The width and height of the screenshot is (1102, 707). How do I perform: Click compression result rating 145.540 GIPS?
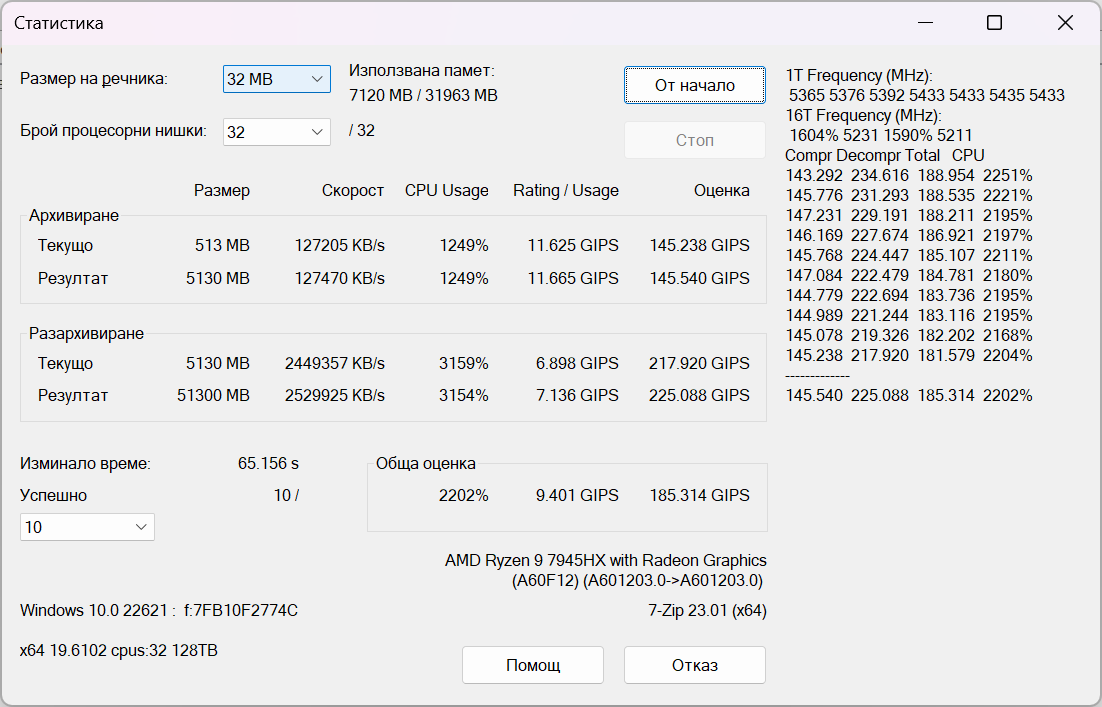click(699, 278)
